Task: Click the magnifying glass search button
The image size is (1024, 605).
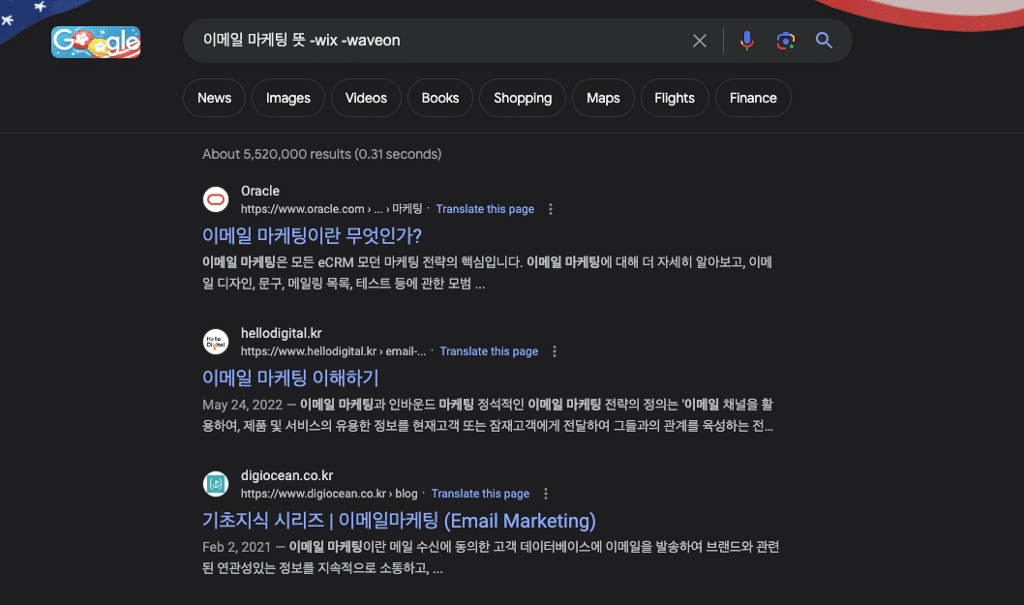Action: tap(824, 41)
